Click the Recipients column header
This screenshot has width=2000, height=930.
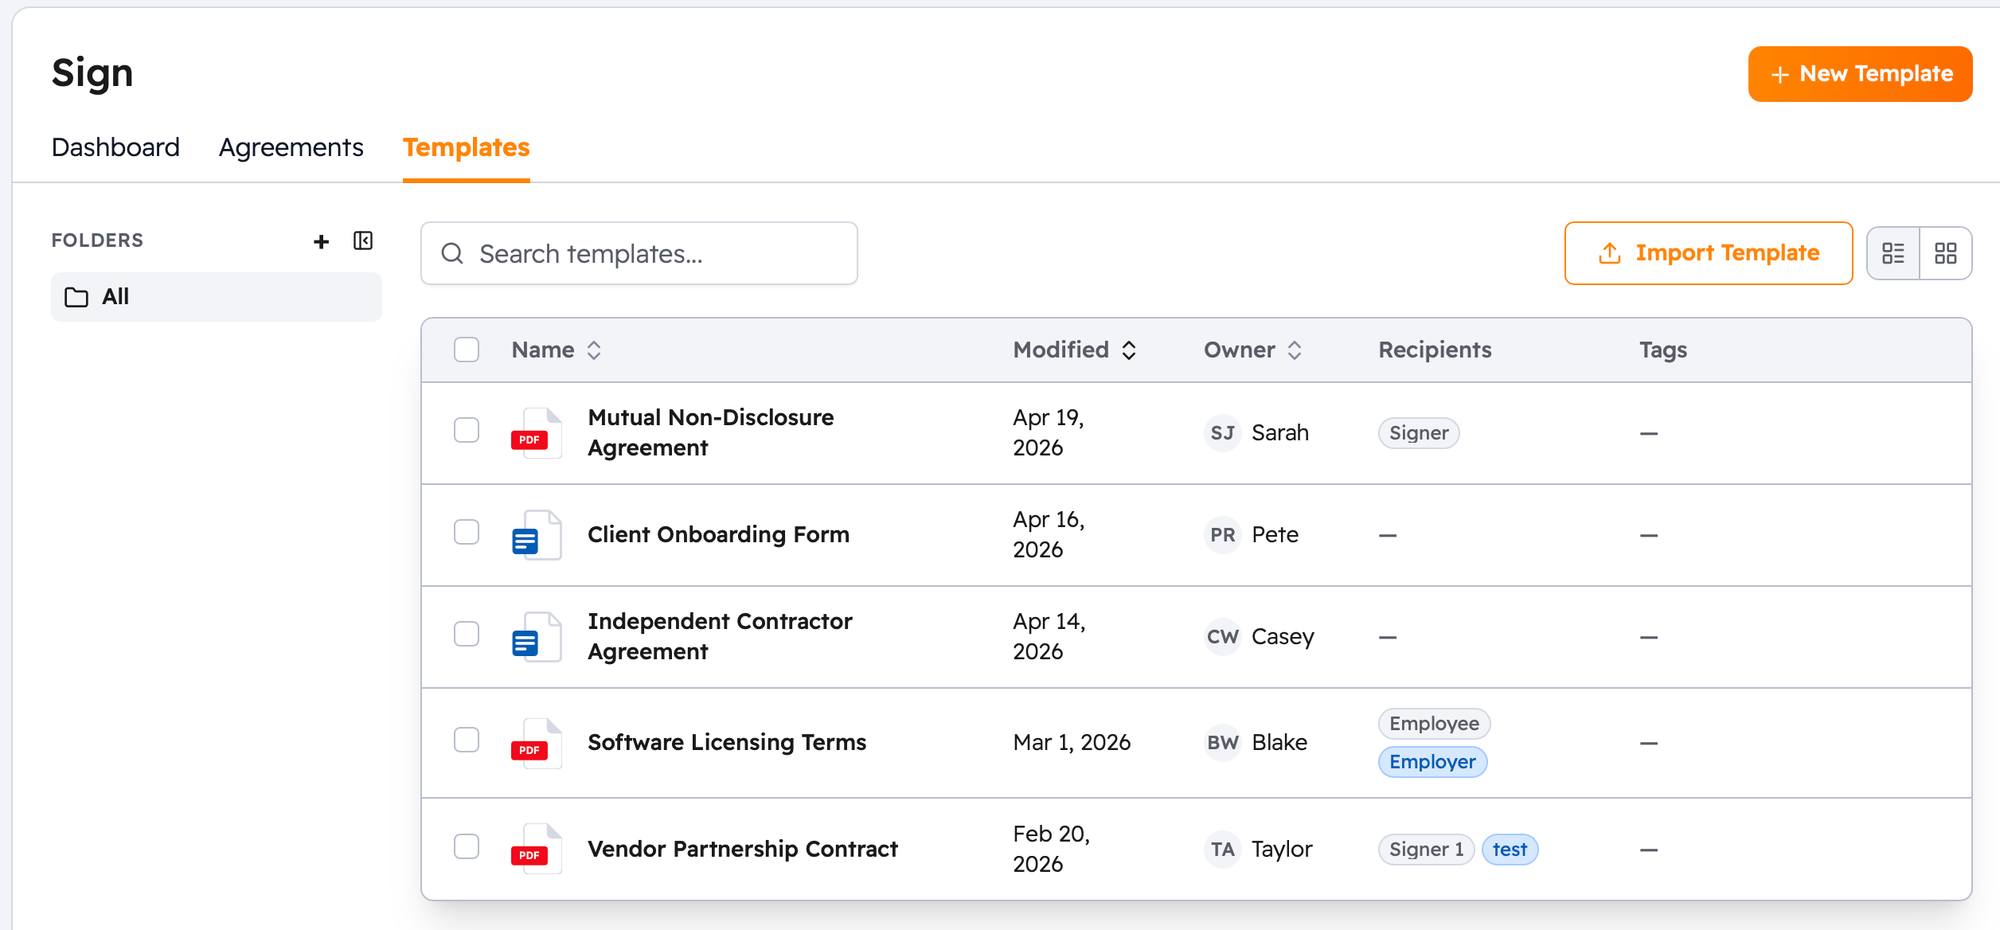coord(1435,350)
